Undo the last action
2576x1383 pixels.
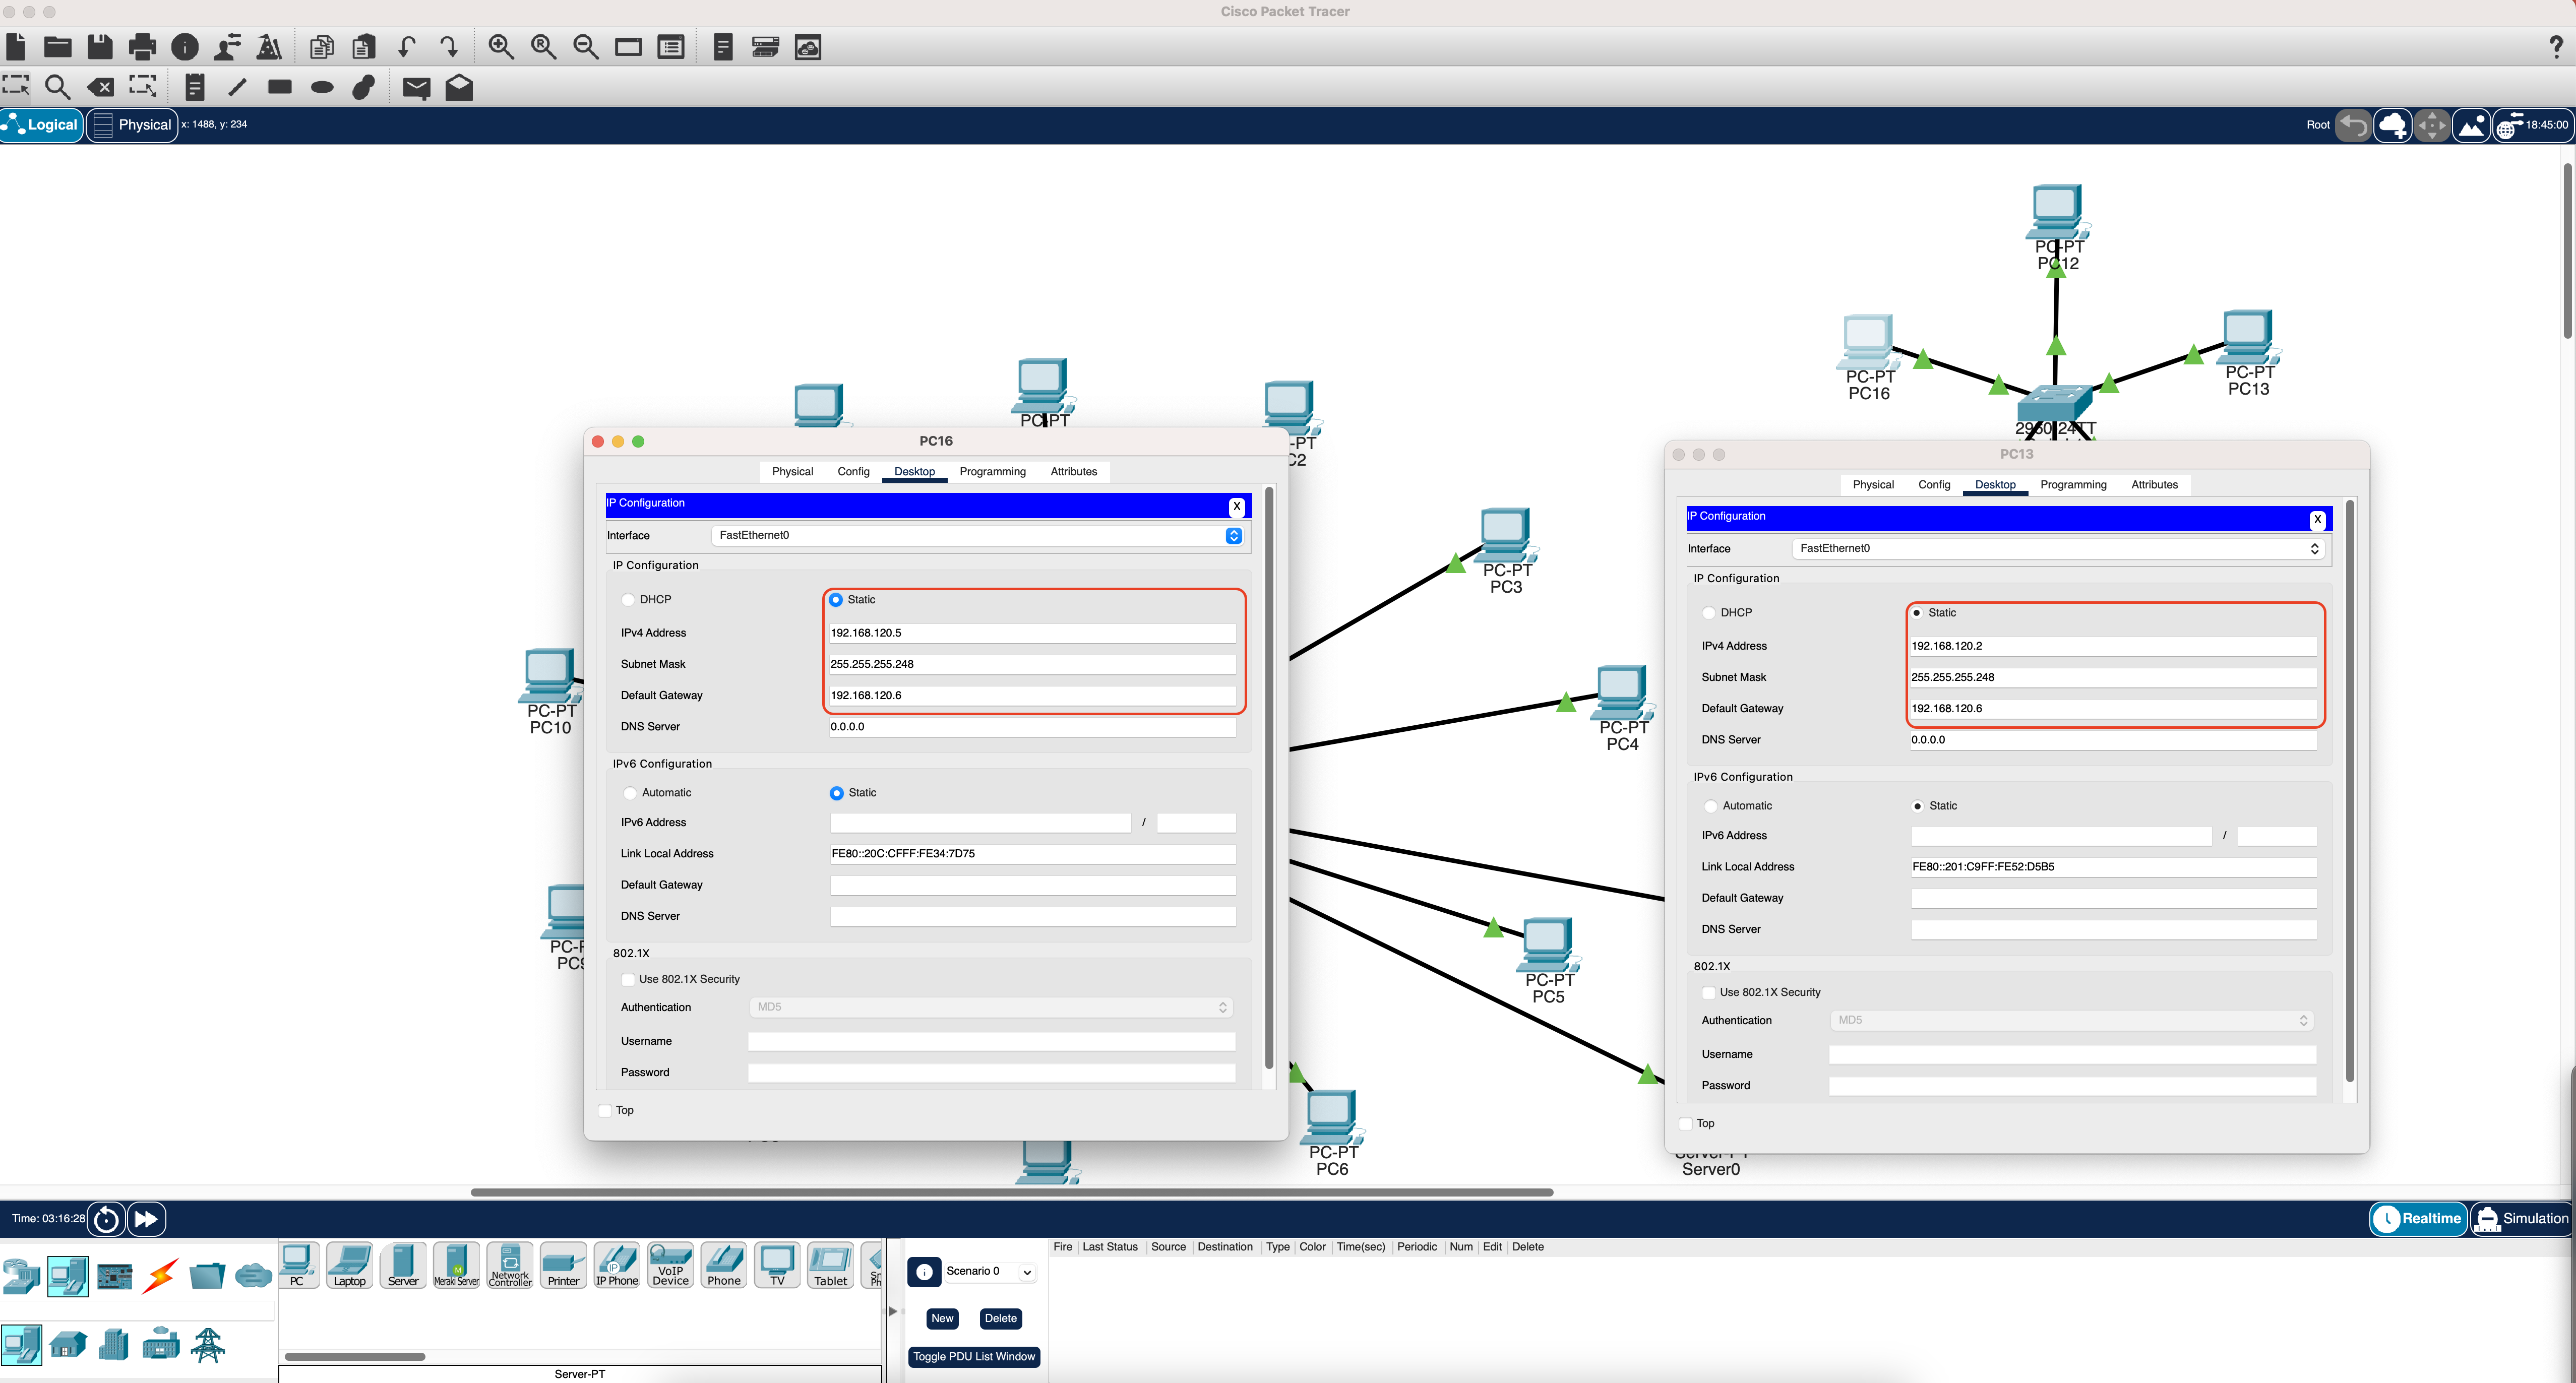(407, 47)
